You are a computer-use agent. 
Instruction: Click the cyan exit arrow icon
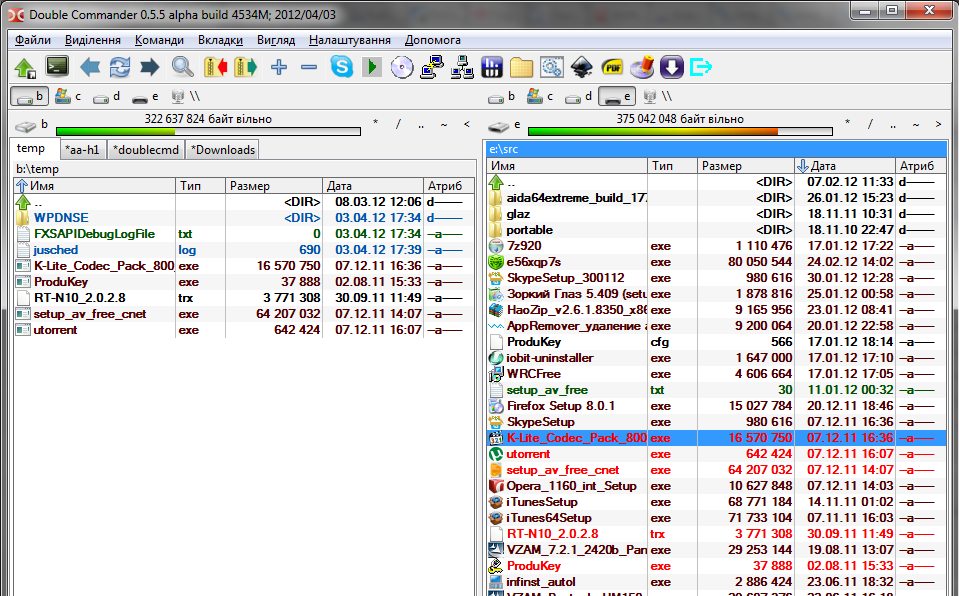[x=701, y=67]
